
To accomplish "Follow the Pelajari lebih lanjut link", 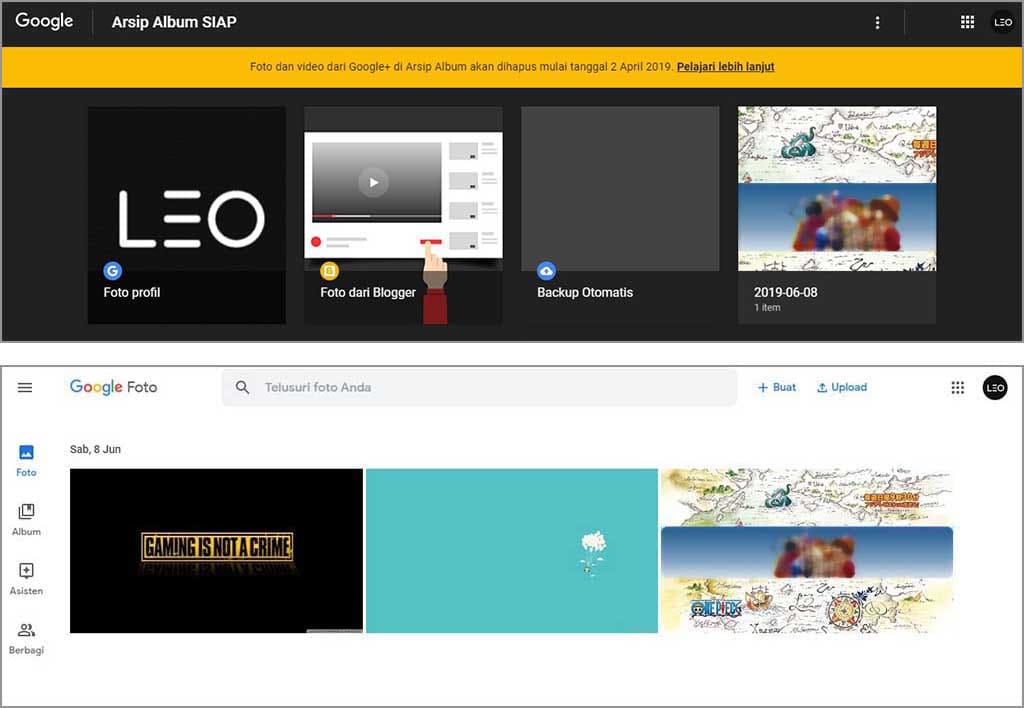I will (x=725, y=67).
